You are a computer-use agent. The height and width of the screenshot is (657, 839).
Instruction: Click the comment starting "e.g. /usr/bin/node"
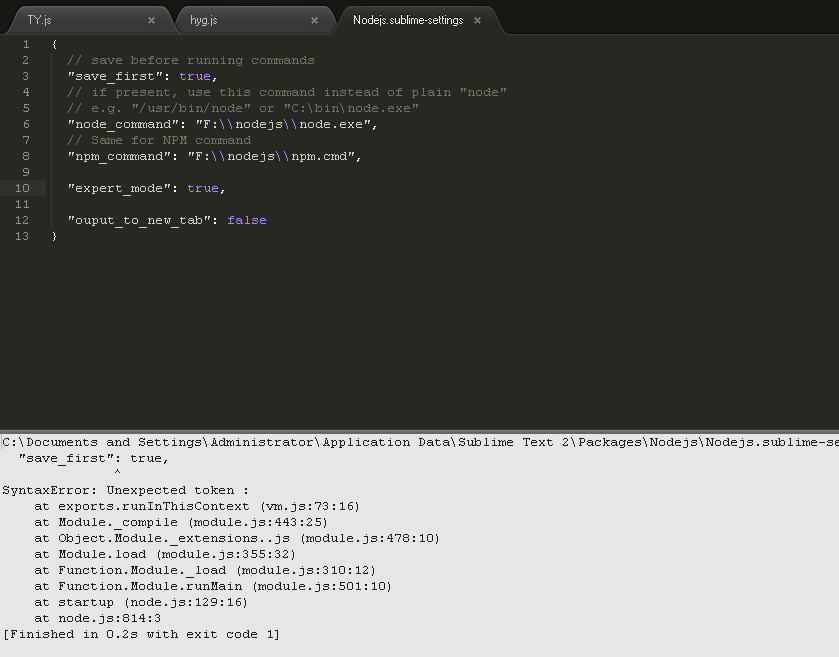[x=243, y=109]
